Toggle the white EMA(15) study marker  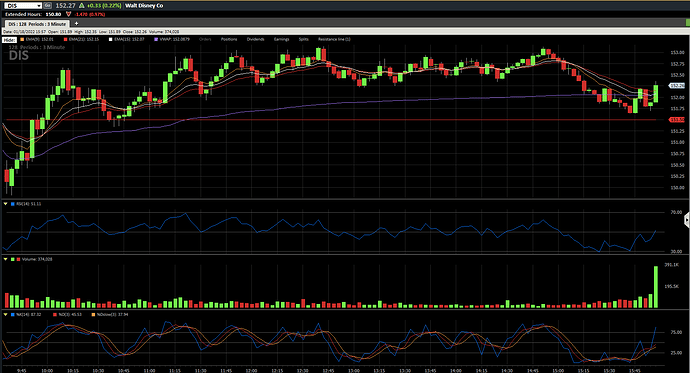point(110,40)
